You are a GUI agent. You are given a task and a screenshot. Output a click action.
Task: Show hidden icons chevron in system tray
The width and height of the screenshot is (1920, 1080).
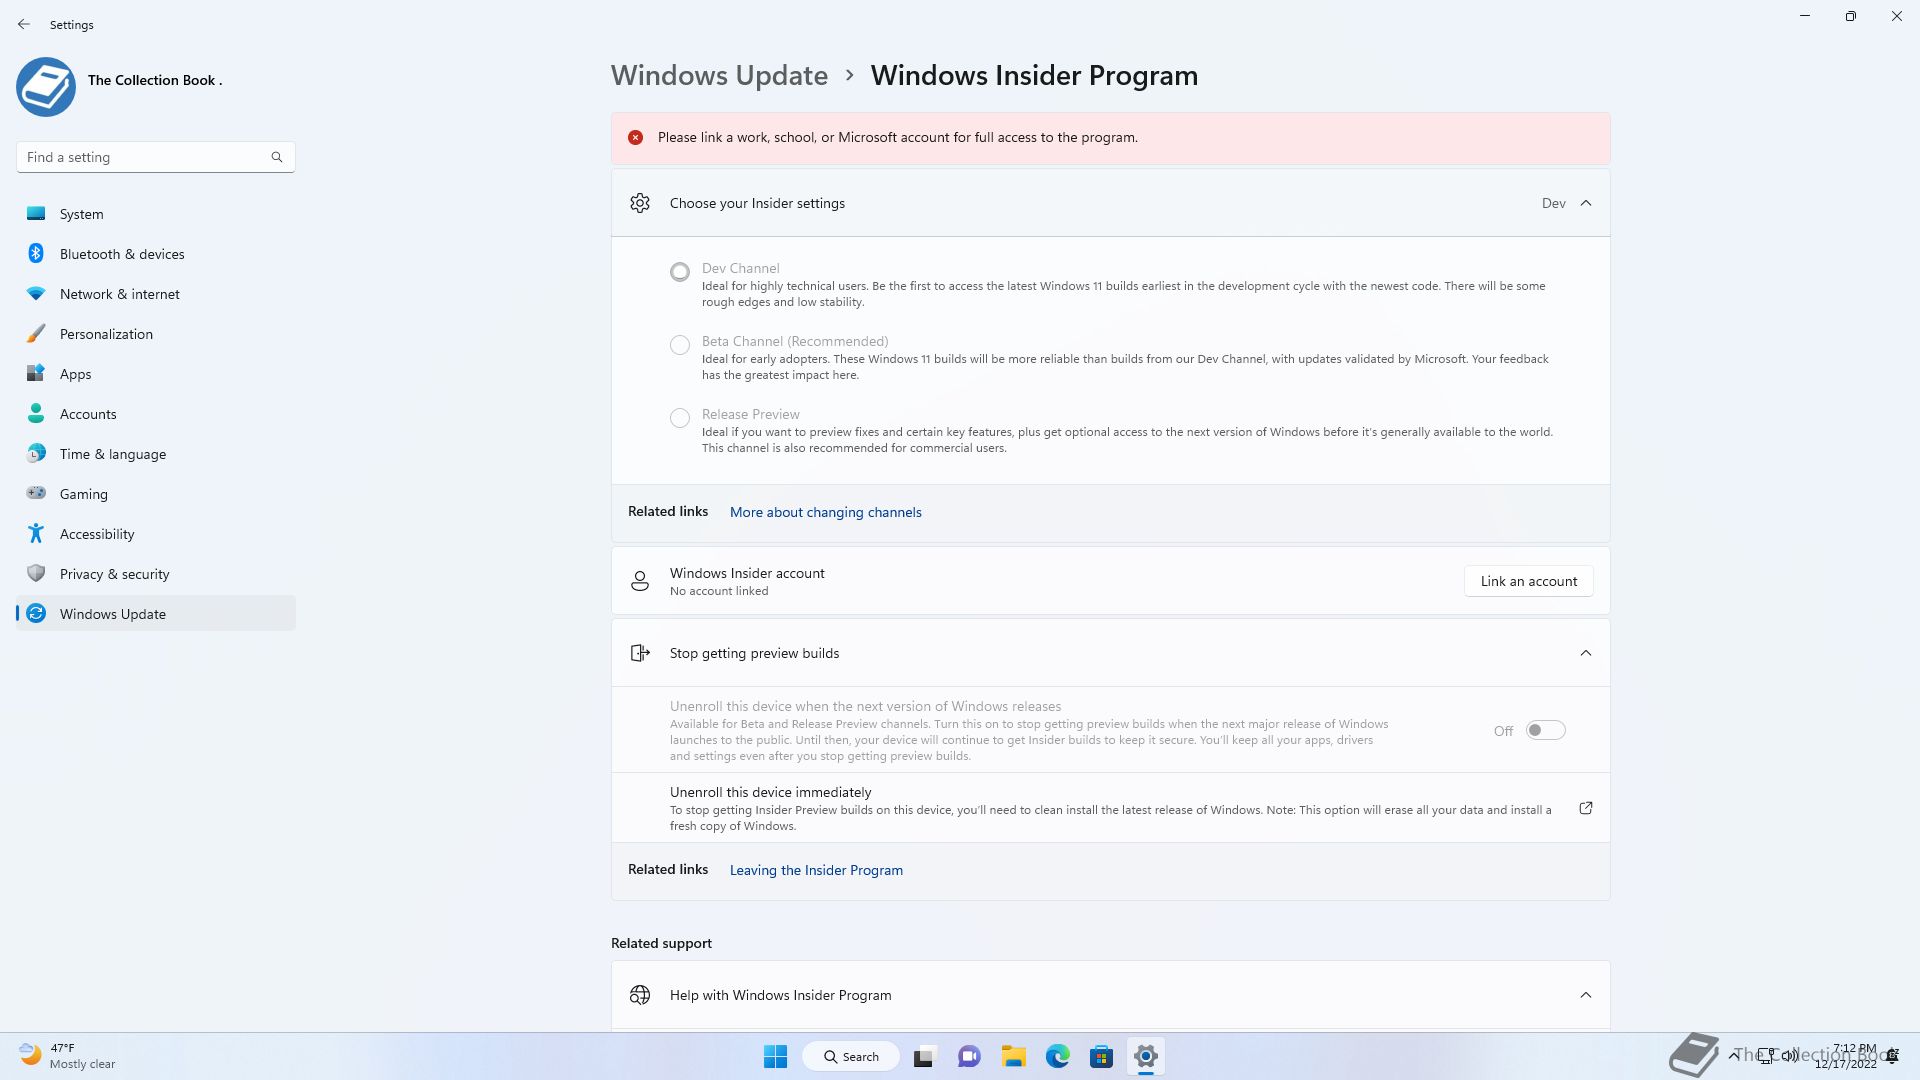[x=1733, y=1056]
